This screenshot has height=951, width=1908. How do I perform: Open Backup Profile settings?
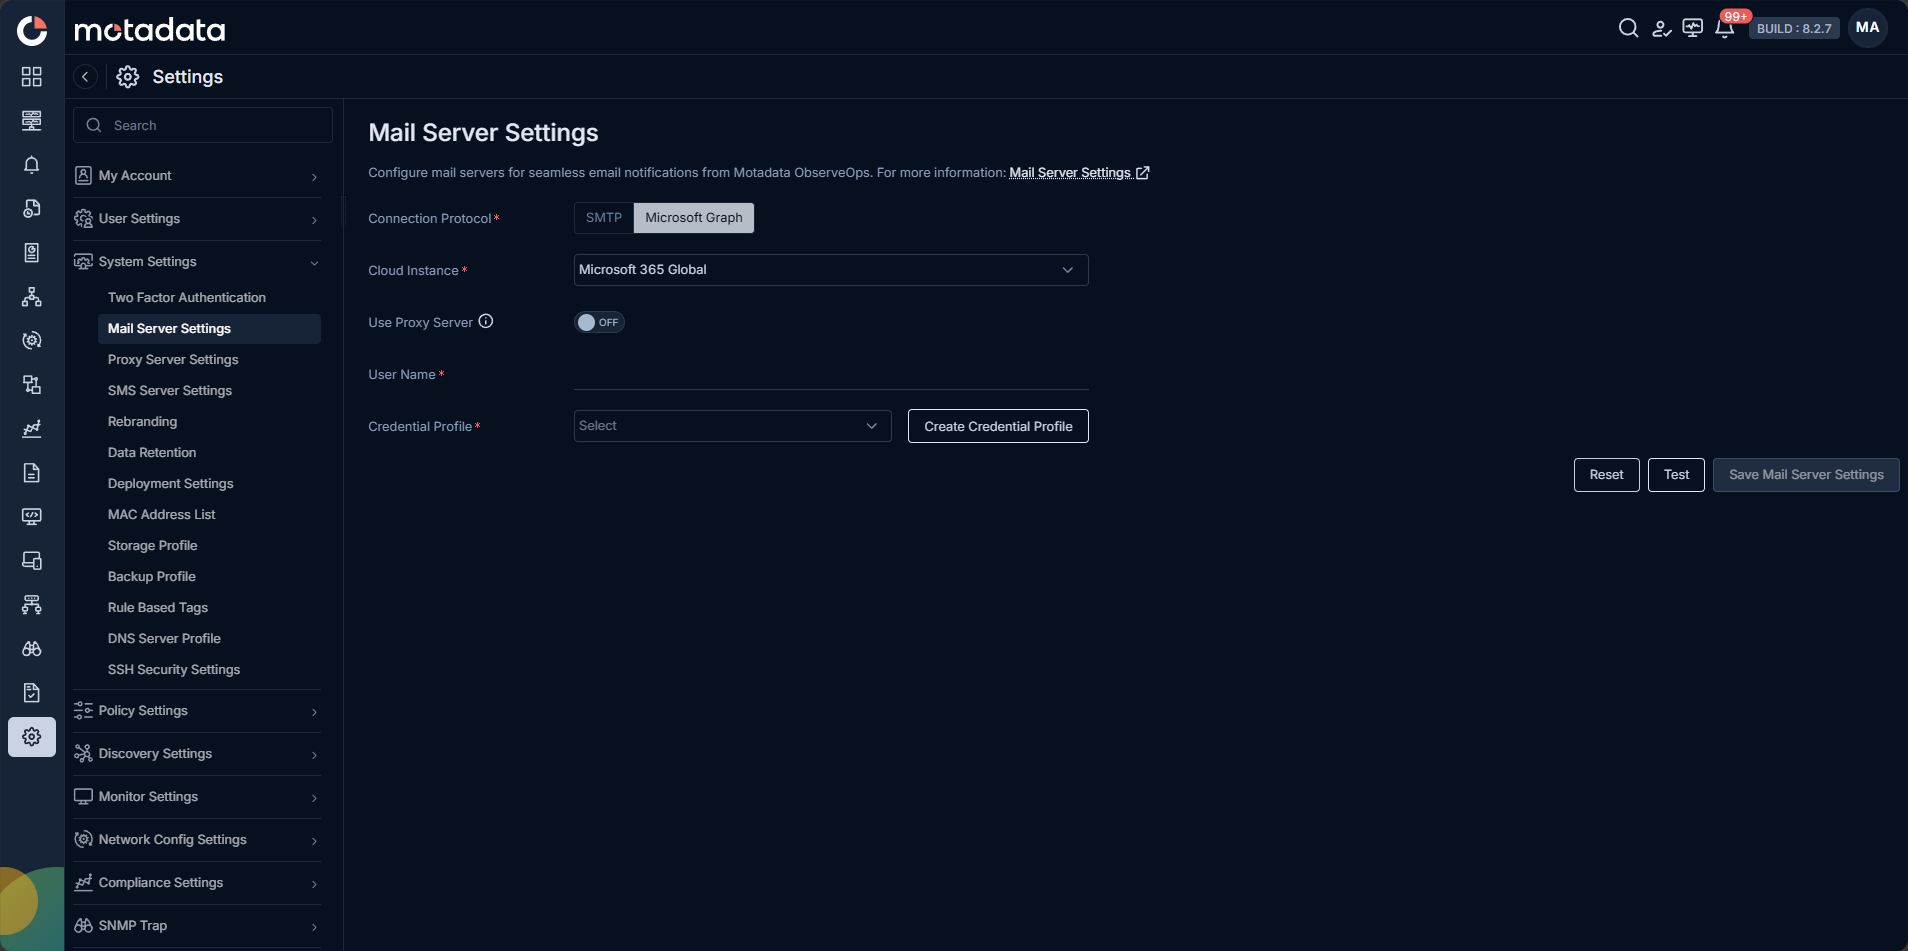(209, 577)
